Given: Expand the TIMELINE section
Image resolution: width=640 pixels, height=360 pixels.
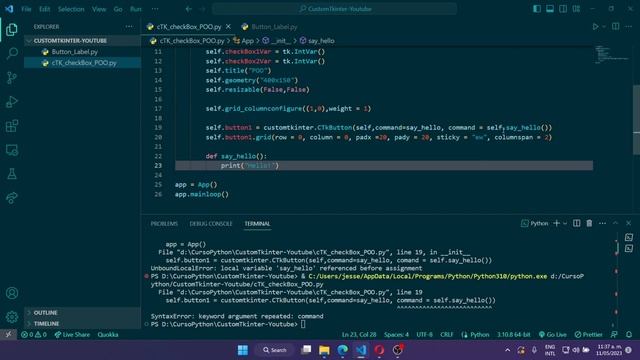Looking at the screenshot, I should (82, 324).
